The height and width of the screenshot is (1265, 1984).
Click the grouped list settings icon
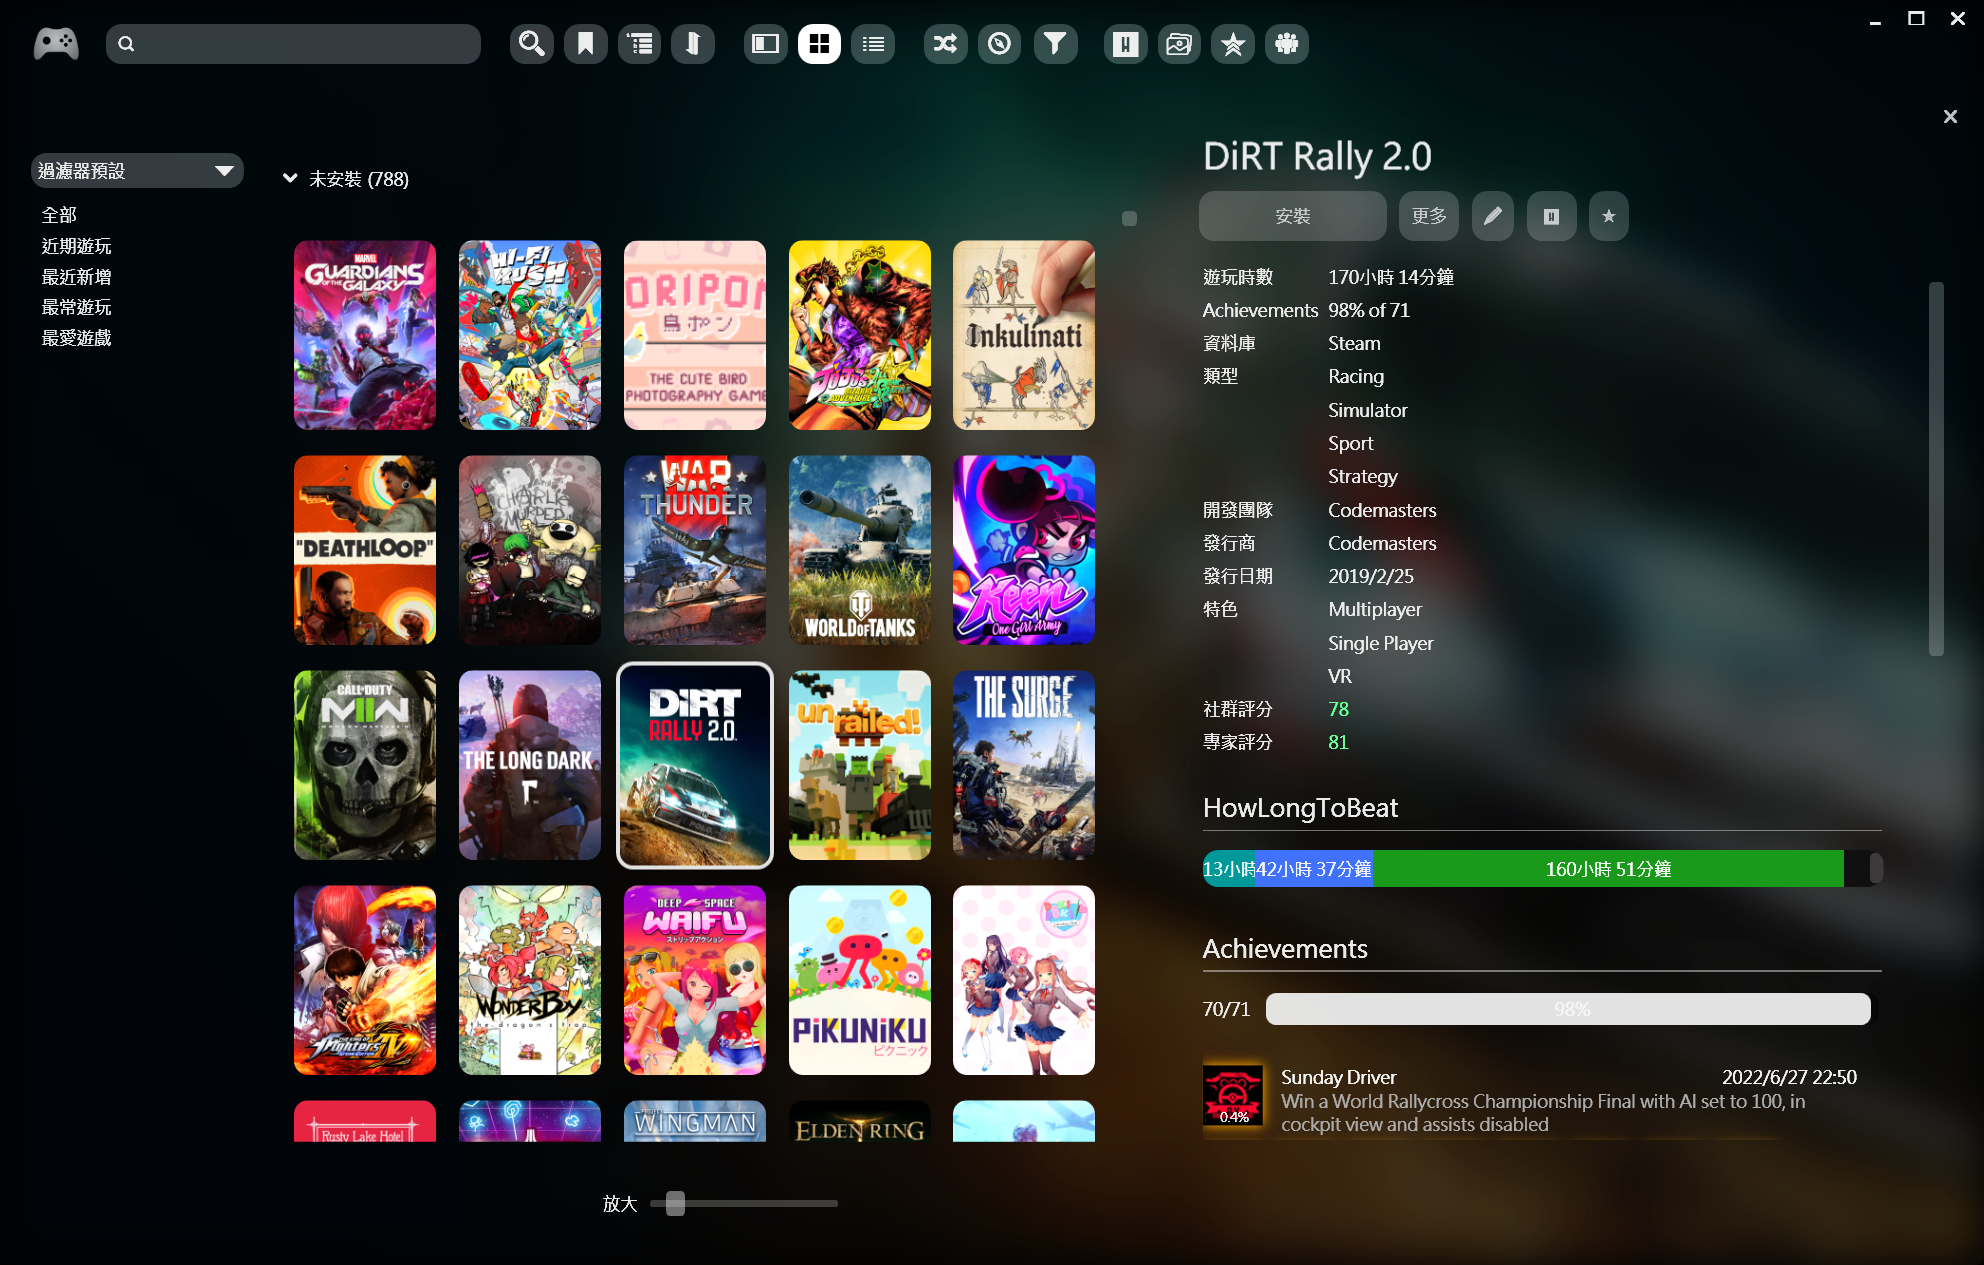coord(640,44)
